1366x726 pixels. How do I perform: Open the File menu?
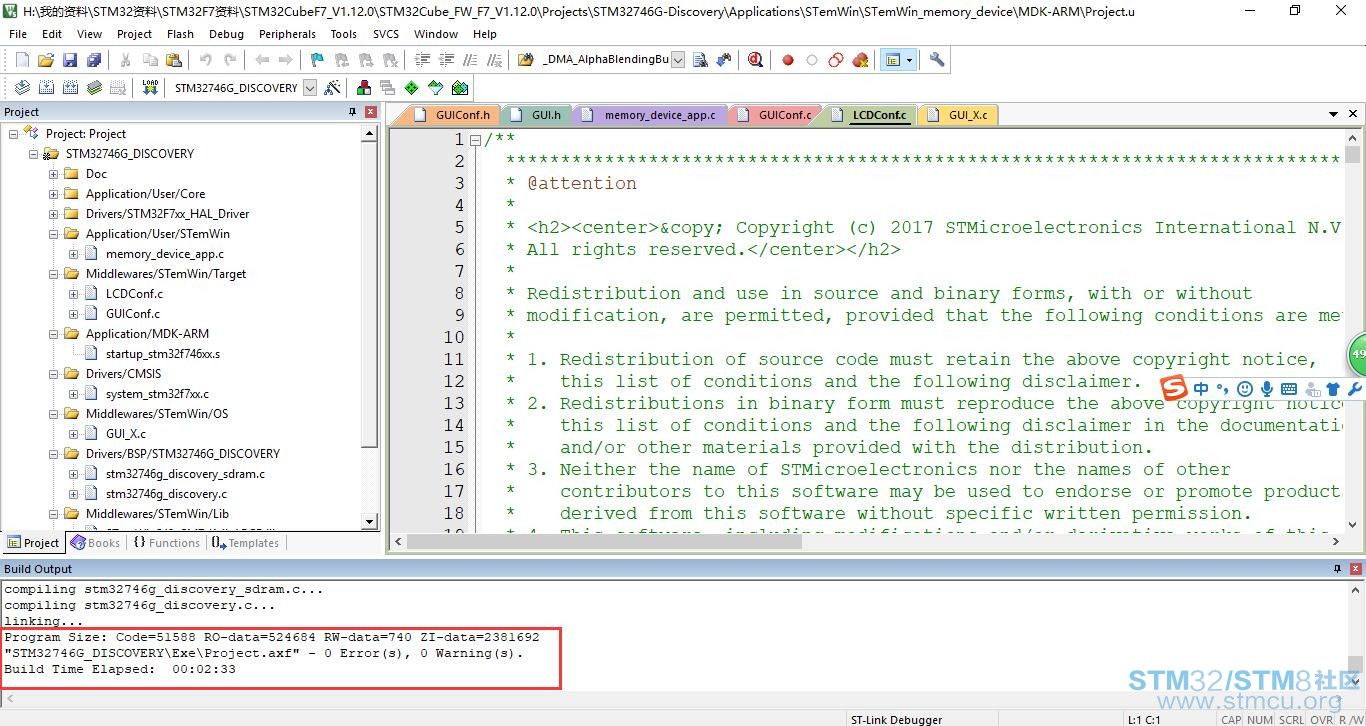click(18, 34)
